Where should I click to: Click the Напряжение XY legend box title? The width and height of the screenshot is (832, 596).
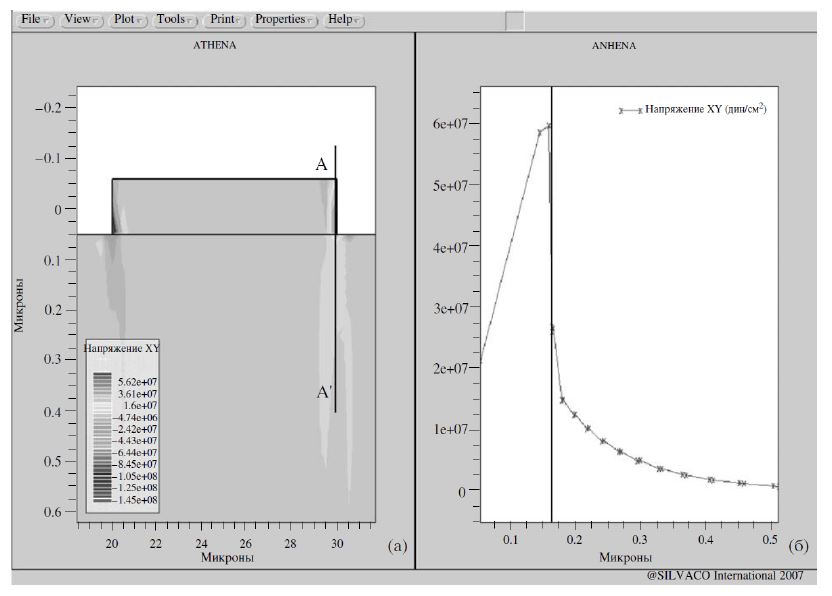[x=121, y=348]
